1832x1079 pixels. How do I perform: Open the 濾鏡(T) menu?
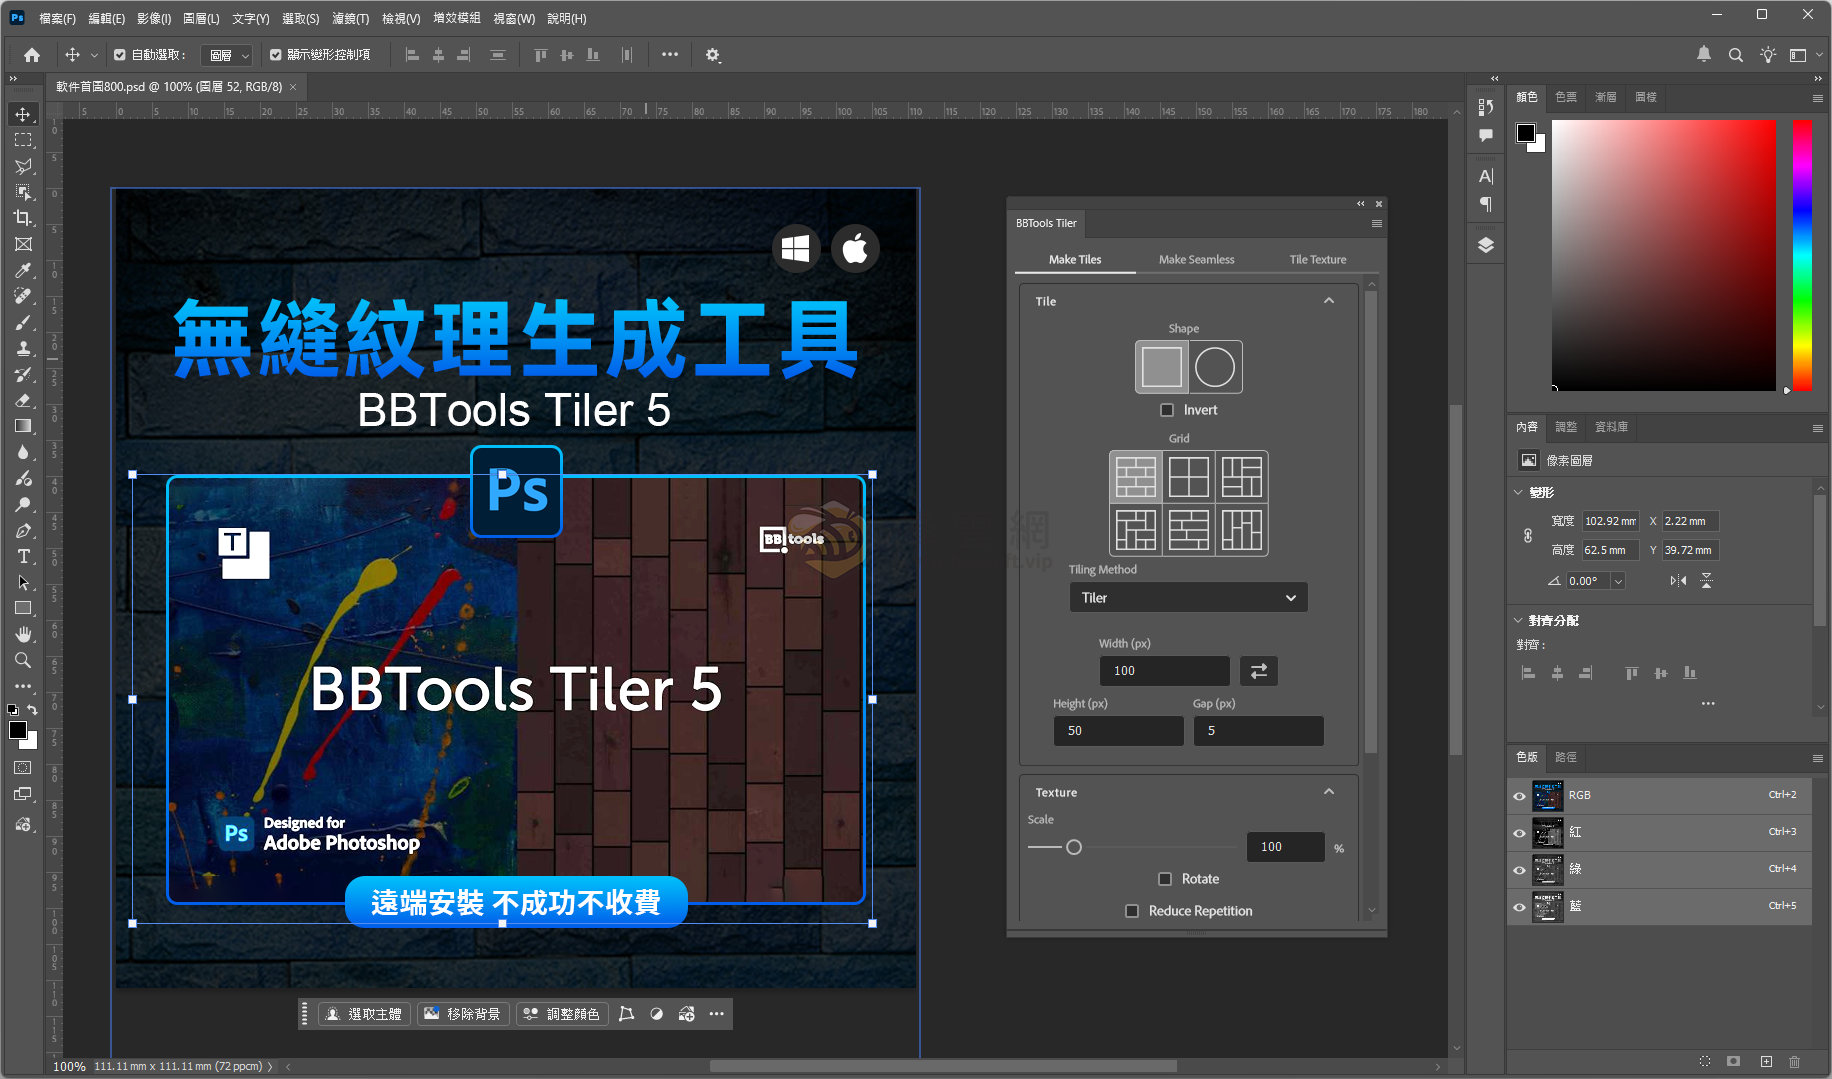pos(350,18)
